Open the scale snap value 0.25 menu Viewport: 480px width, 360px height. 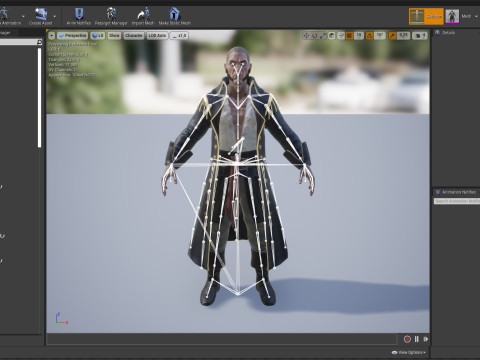(x=403, y=35)
